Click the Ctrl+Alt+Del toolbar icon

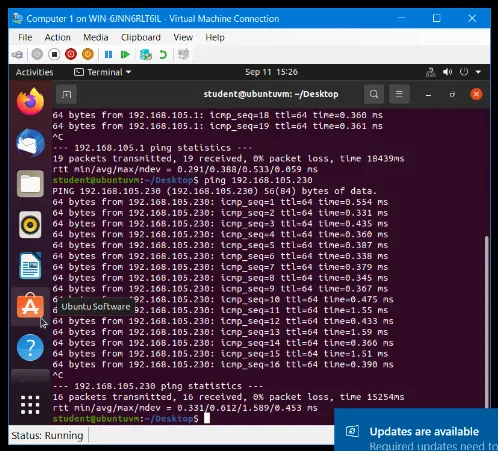pos(18,54)
